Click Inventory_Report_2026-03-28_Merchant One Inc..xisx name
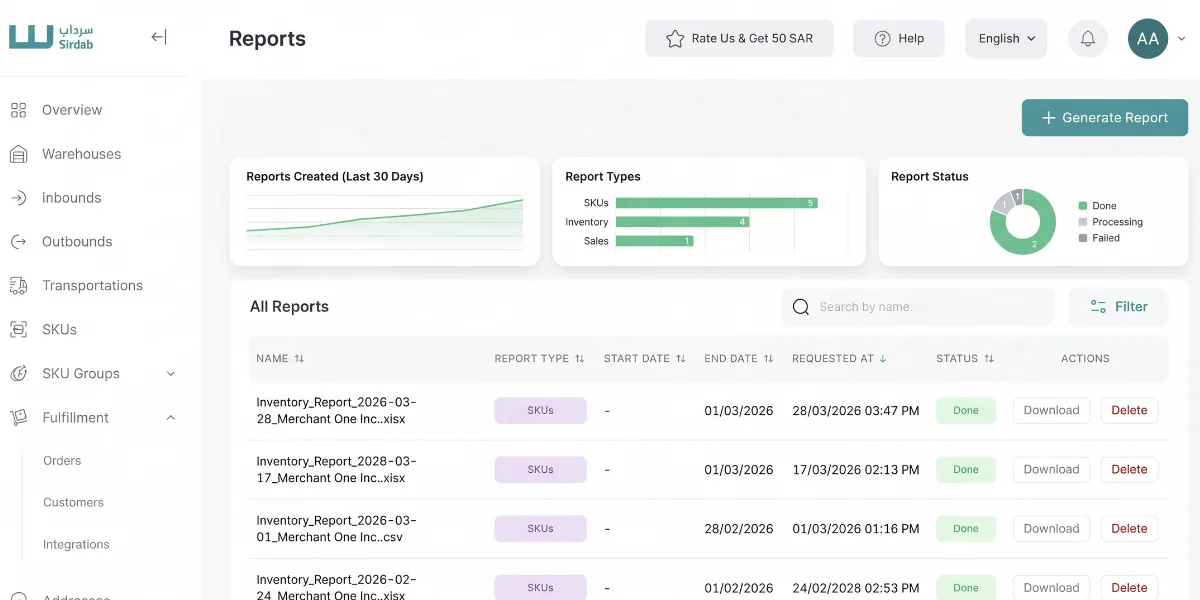Image resolution: width=1200 pixels, height=600 pixels. click(336, 411)
